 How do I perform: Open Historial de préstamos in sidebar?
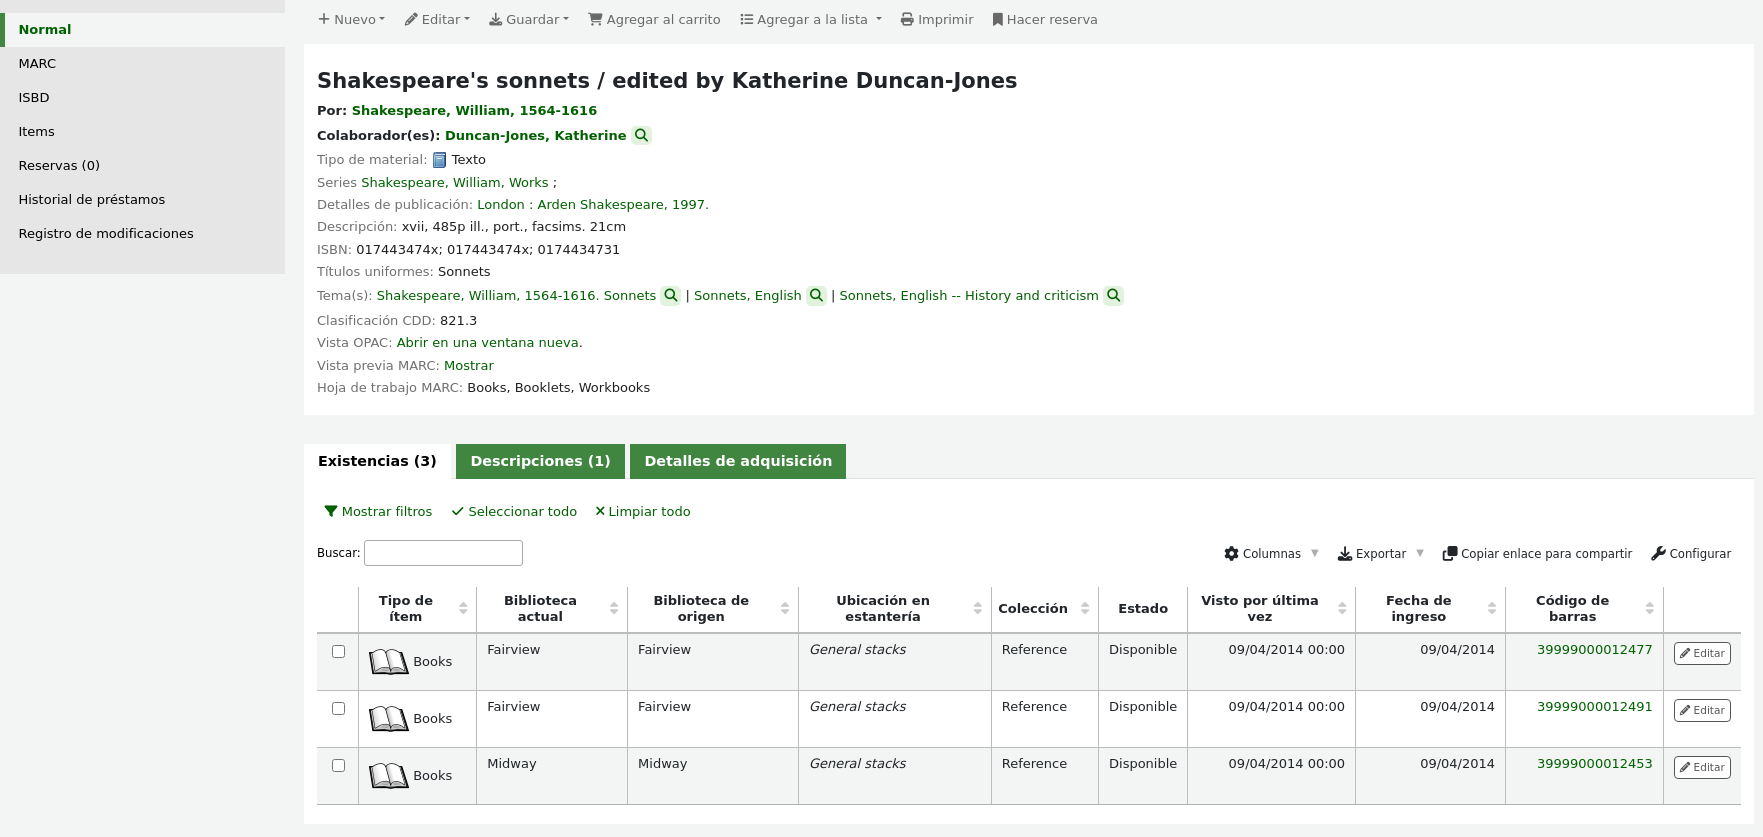(142, 199)
